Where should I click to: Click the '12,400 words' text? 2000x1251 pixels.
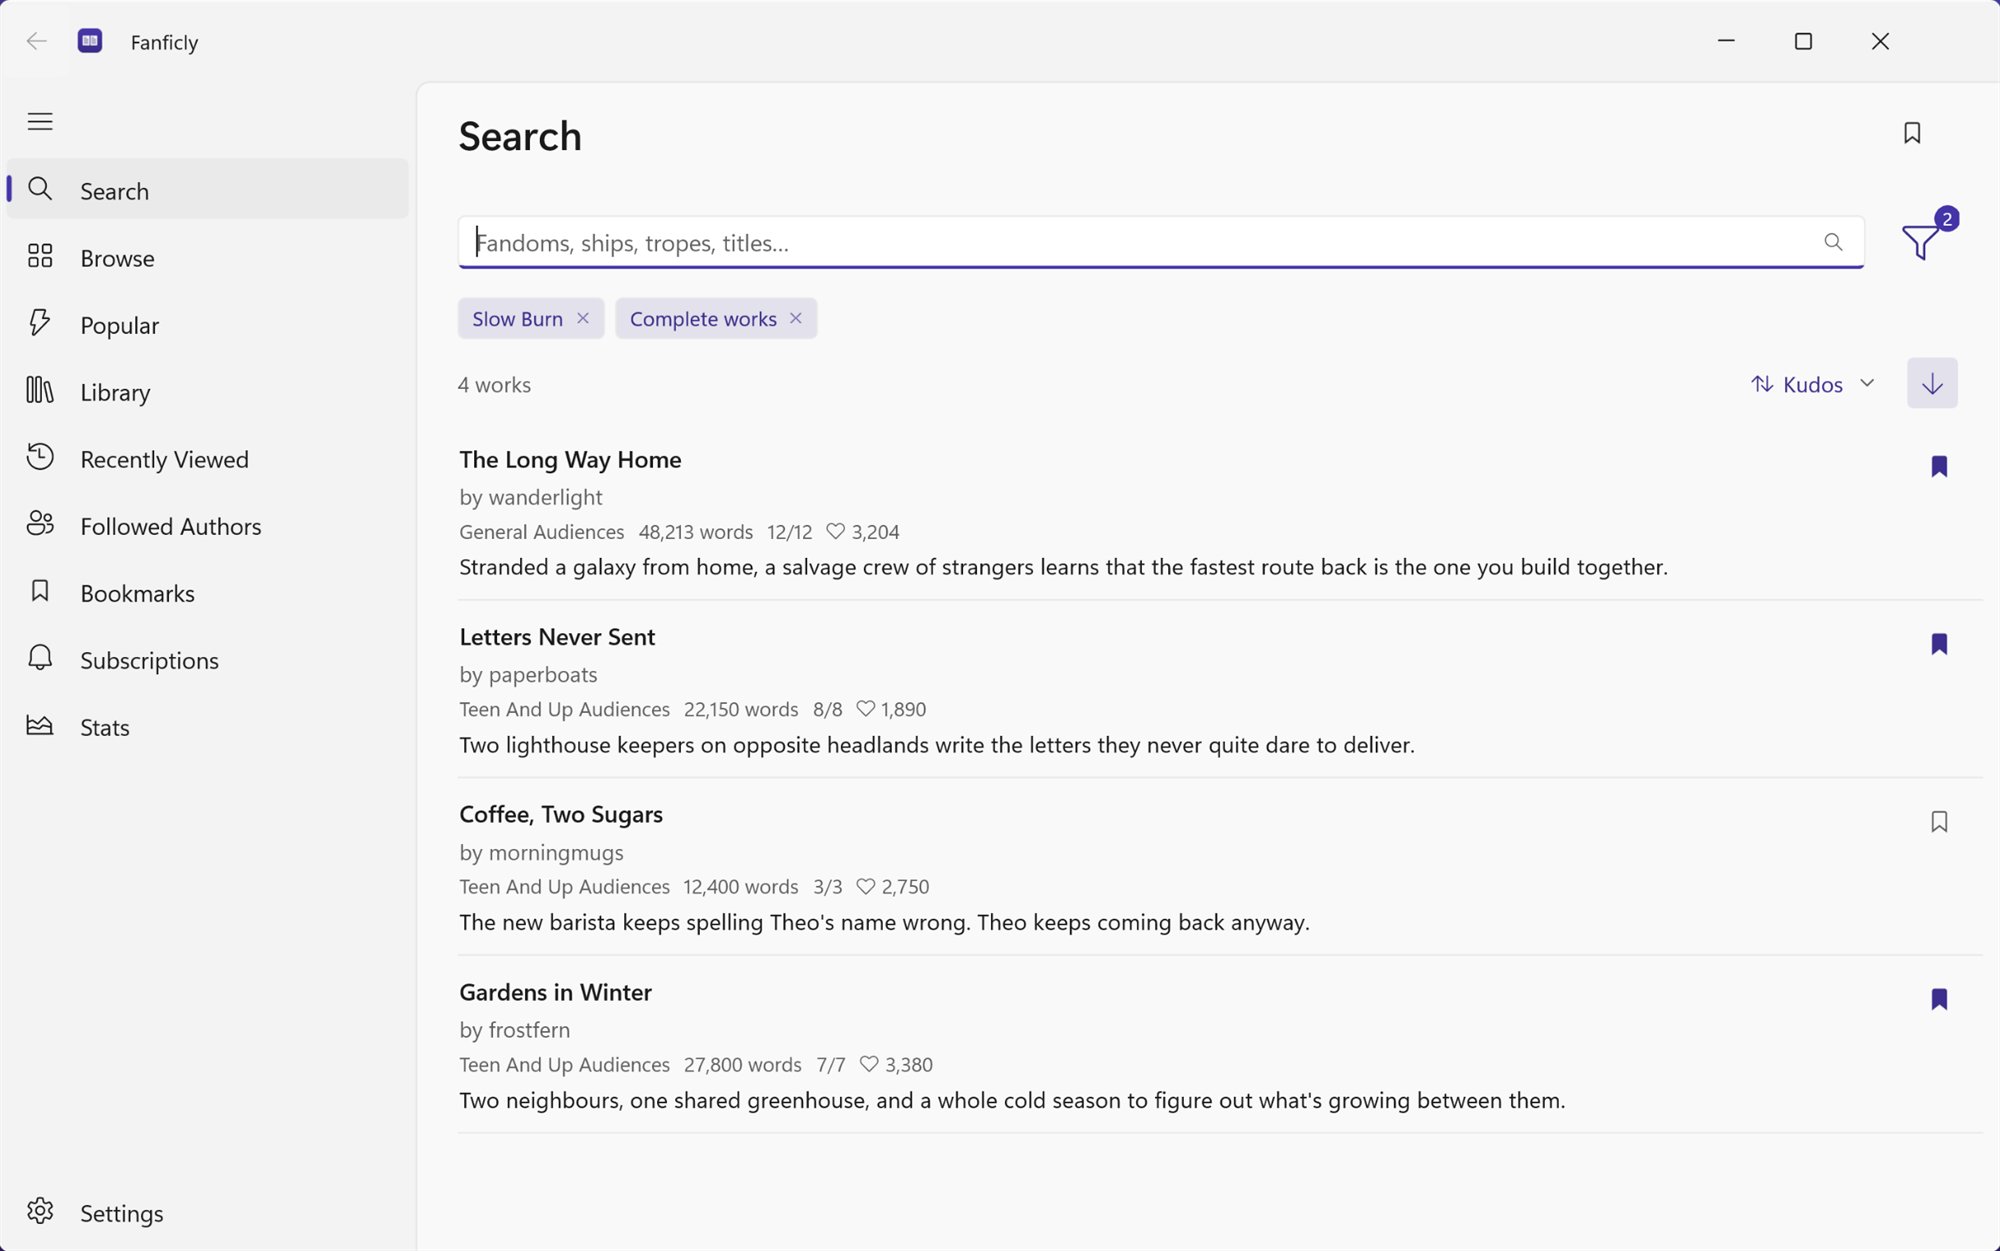point(741,887)
